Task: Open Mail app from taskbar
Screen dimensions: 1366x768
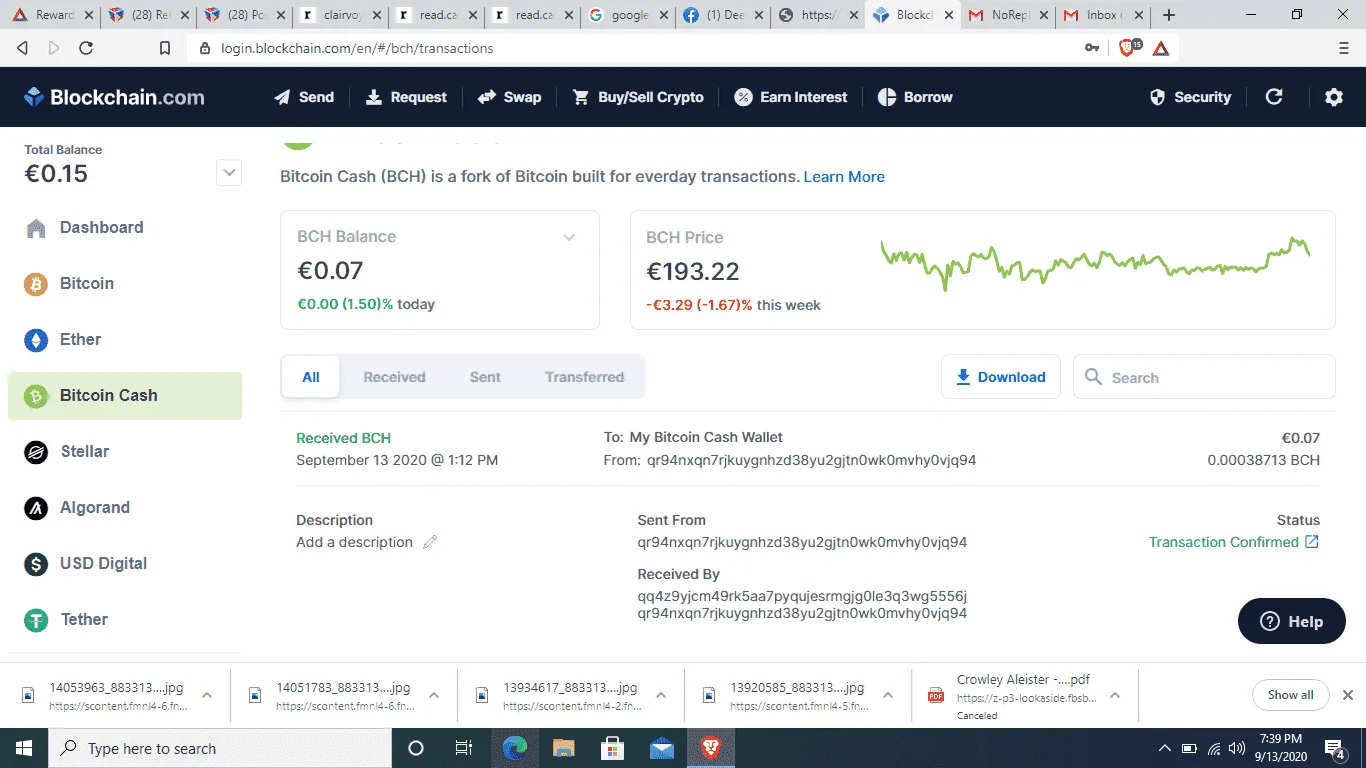Action: coord(662,748)
